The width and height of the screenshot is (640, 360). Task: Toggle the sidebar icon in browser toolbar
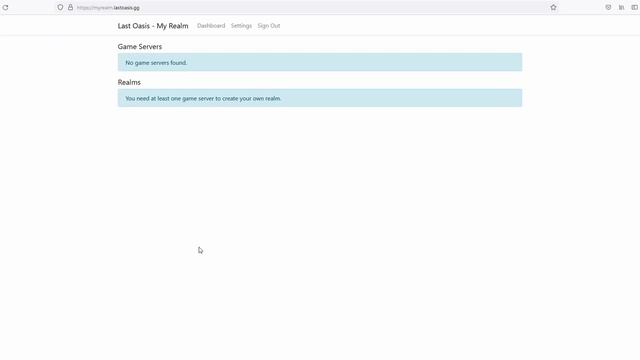pyautogui.click(x=635, y=7)
